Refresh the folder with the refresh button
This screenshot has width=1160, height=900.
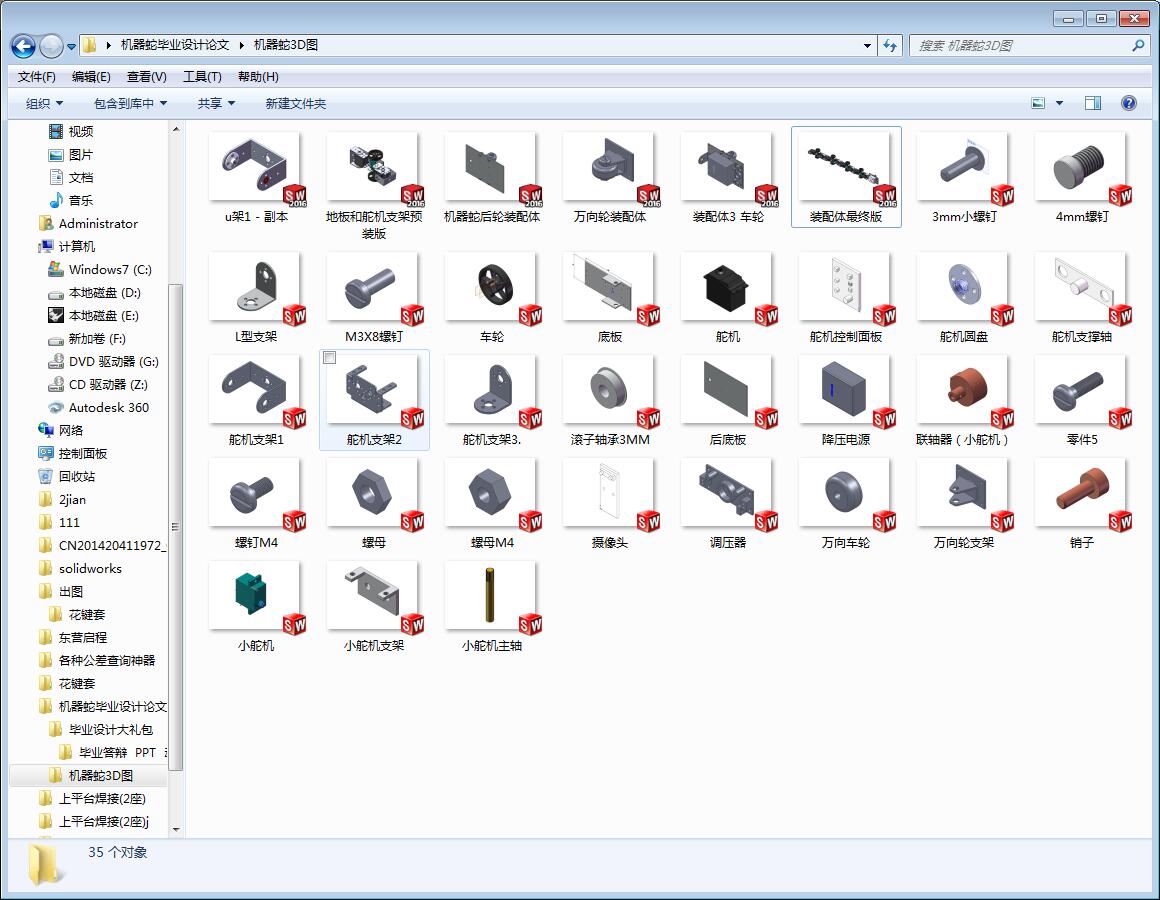[890, 46]
